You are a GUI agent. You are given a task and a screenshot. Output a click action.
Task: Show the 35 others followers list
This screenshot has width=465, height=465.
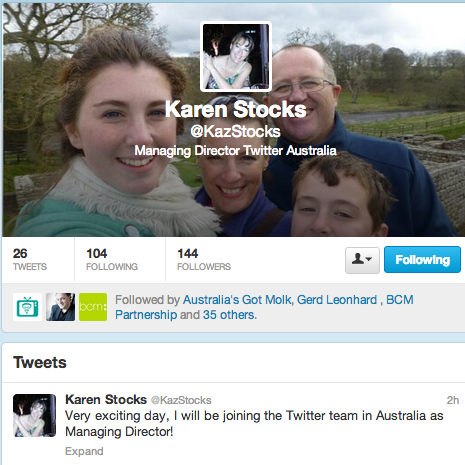coord(230,315)
